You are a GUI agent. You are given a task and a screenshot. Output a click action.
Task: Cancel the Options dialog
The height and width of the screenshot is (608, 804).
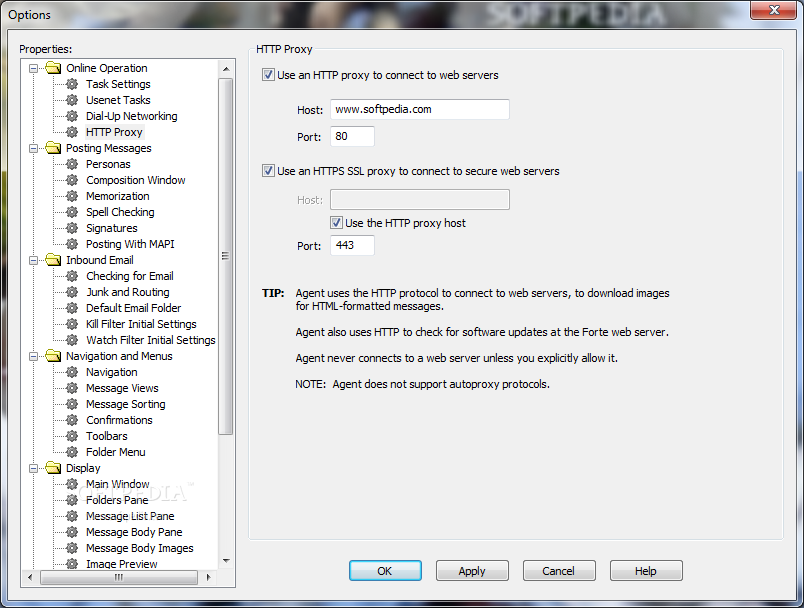point(559,571)
